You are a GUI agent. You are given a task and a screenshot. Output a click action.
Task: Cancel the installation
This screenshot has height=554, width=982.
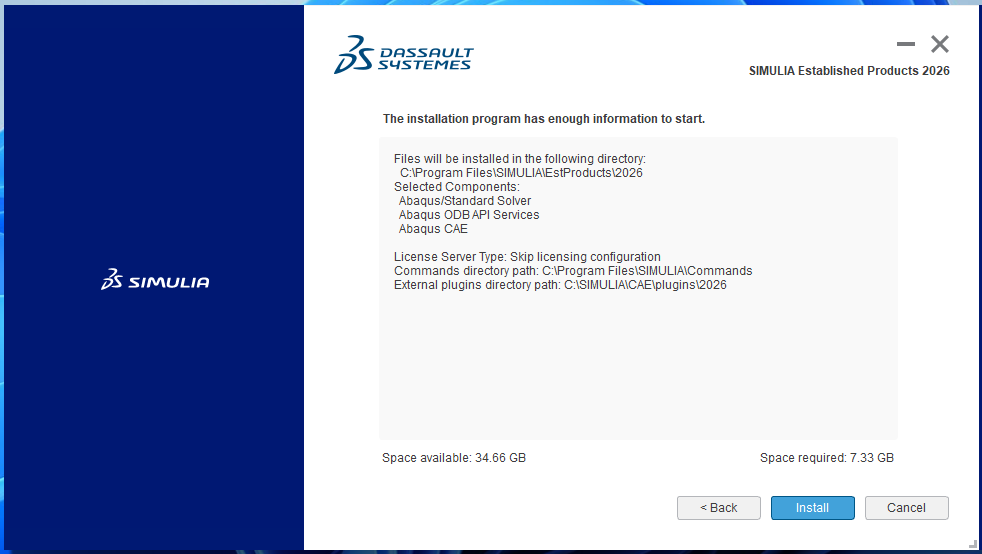point(906,508)
